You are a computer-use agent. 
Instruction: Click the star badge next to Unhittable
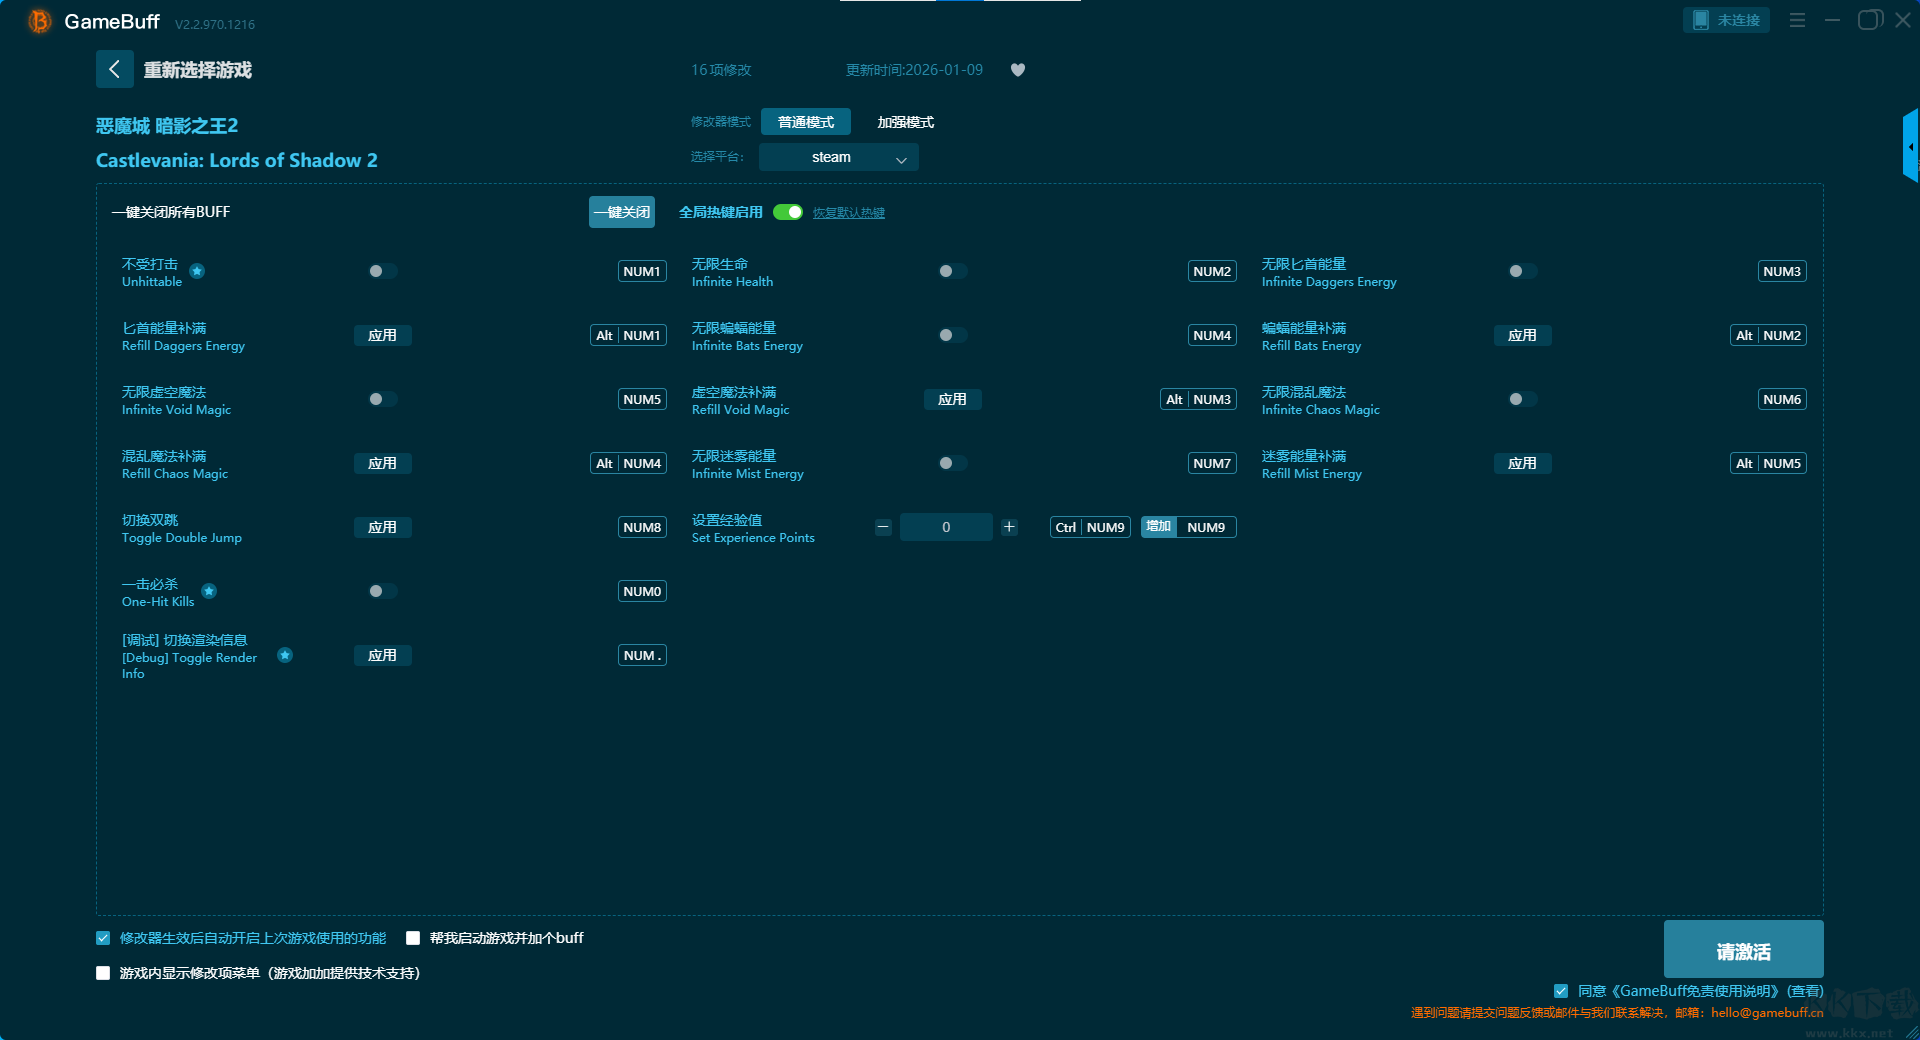(x=197, y=271)
